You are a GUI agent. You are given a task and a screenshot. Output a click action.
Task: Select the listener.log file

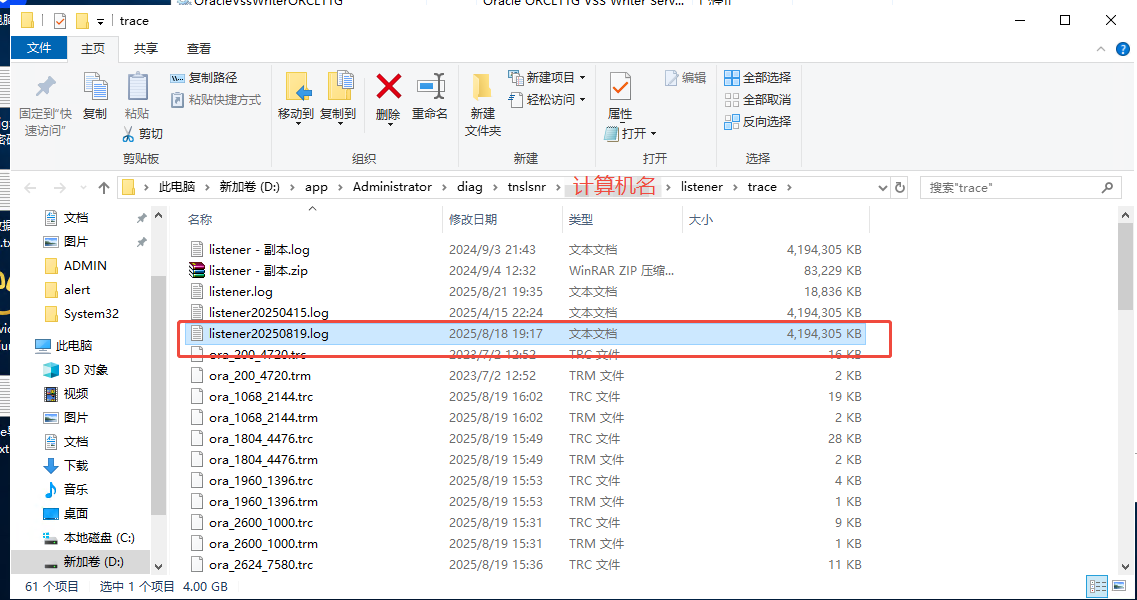pos(241,292)
